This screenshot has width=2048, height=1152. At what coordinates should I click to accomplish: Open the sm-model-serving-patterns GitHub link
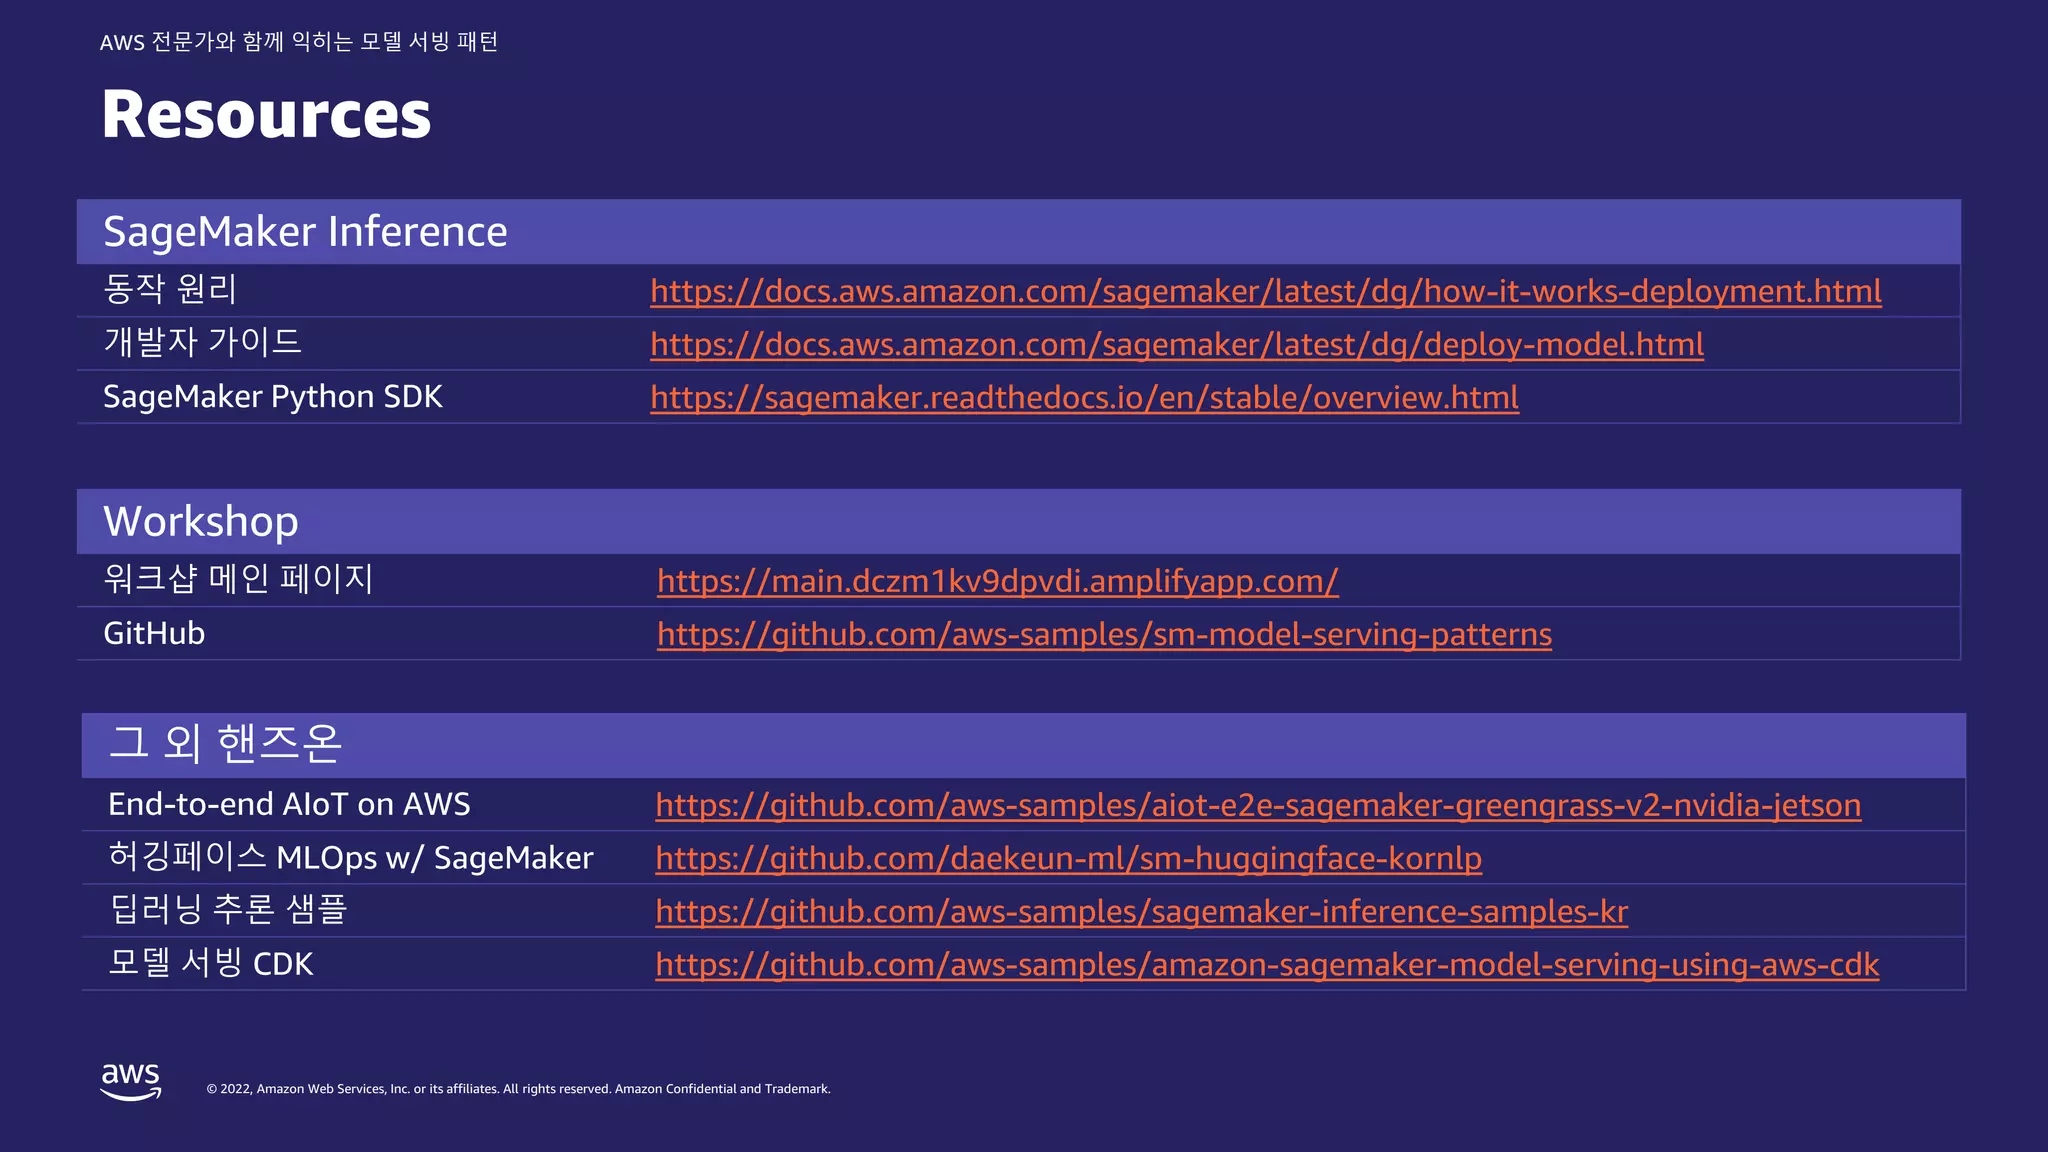(1105, 634)
